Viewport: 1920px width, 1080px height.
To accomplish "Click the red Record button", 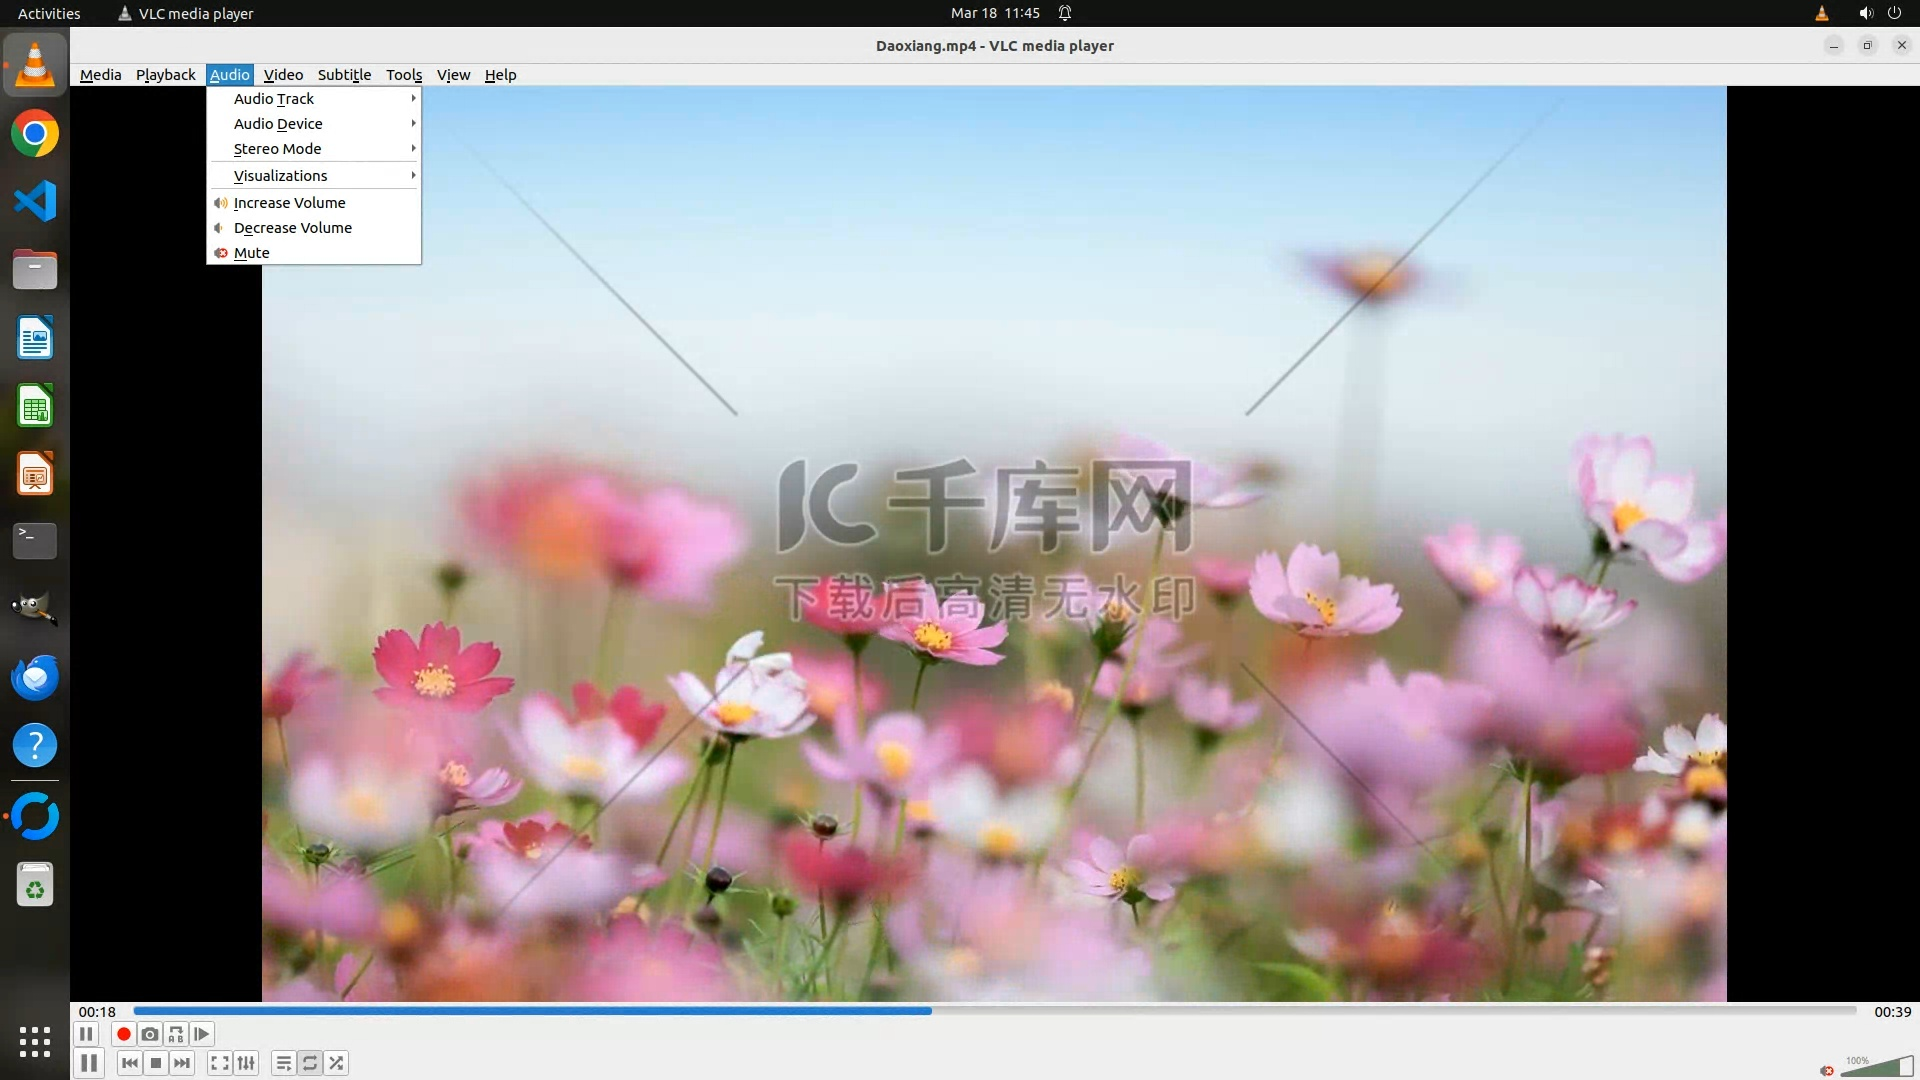I will 123,1034.
